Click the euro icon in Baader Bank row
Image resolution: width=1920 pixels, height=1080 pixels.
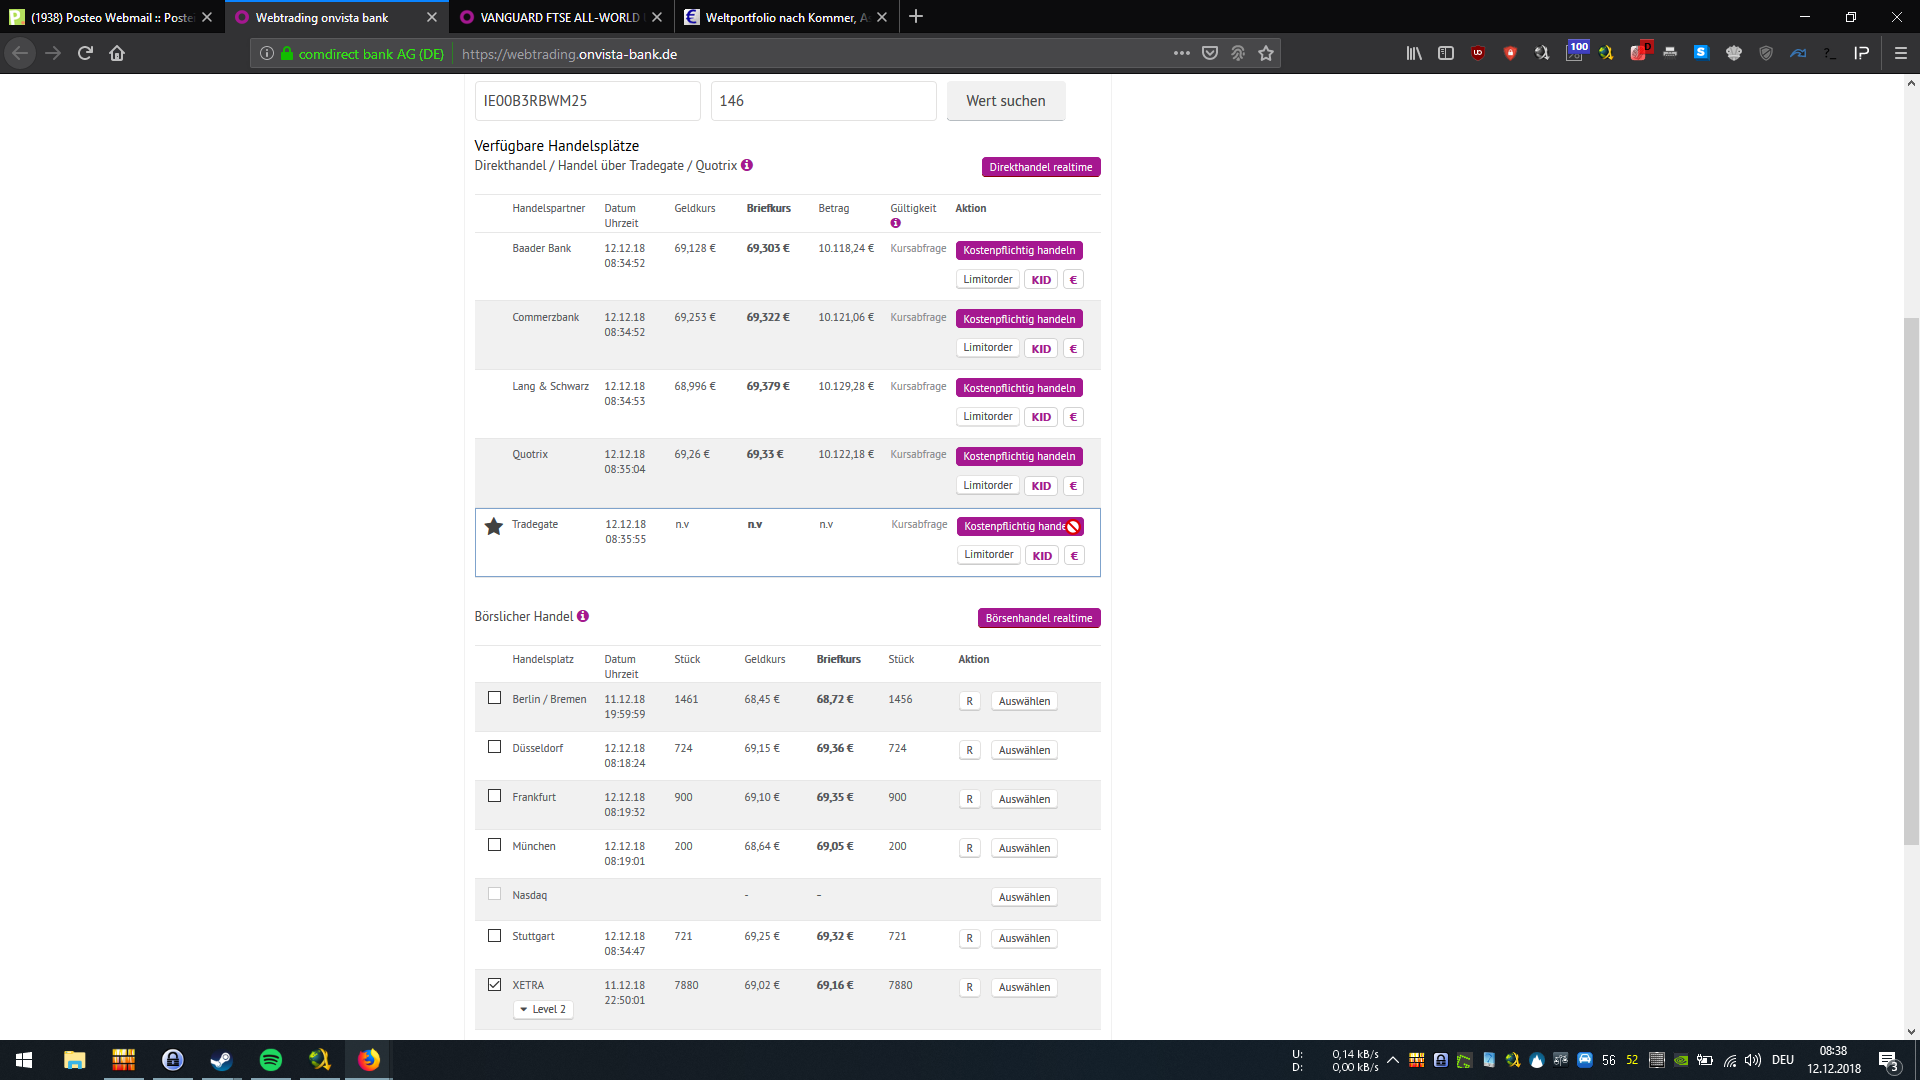coord(1073,280)
